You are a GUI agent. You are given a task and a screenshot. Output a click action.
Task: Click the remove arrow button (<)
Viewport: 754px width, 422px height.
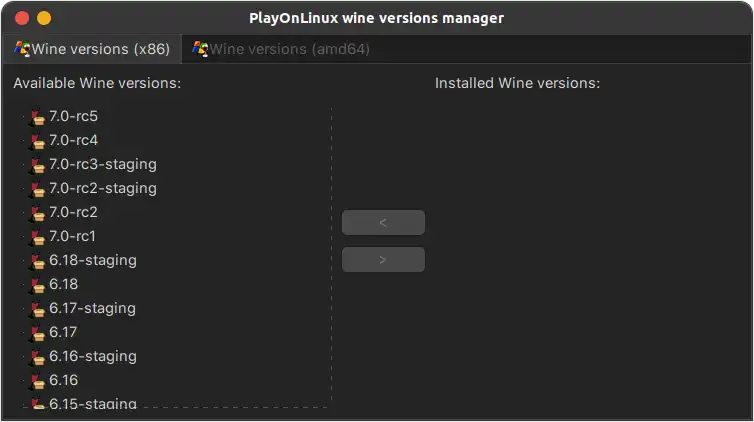pyautogui.click(x=383, y=223)
